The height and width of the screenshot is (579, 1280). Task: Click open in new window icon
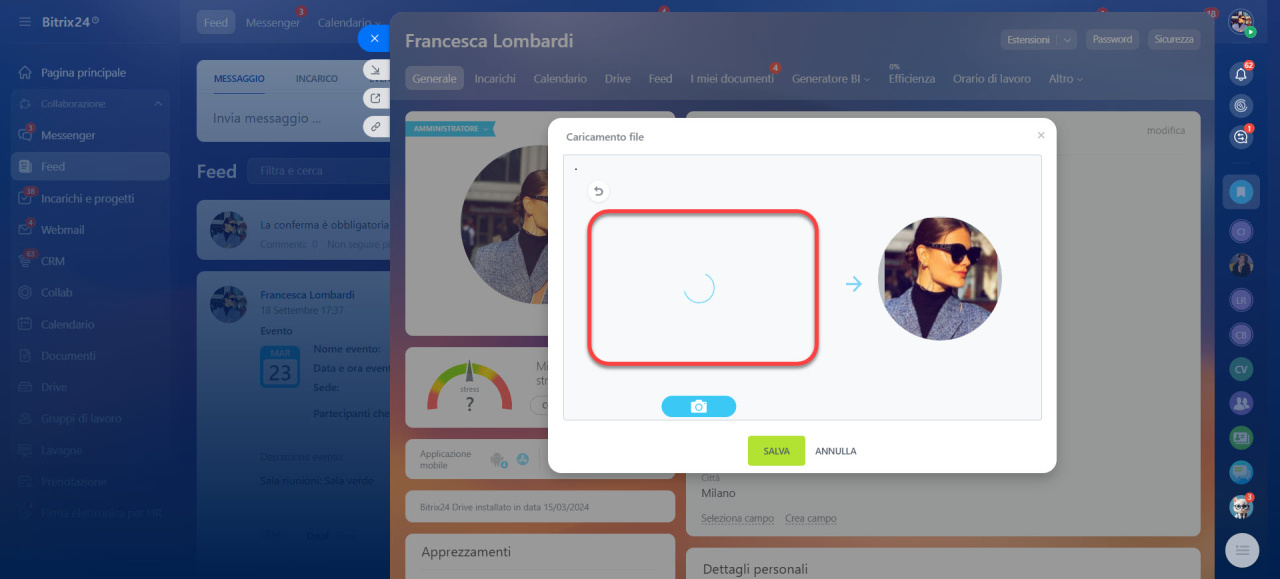coord(375,98)
